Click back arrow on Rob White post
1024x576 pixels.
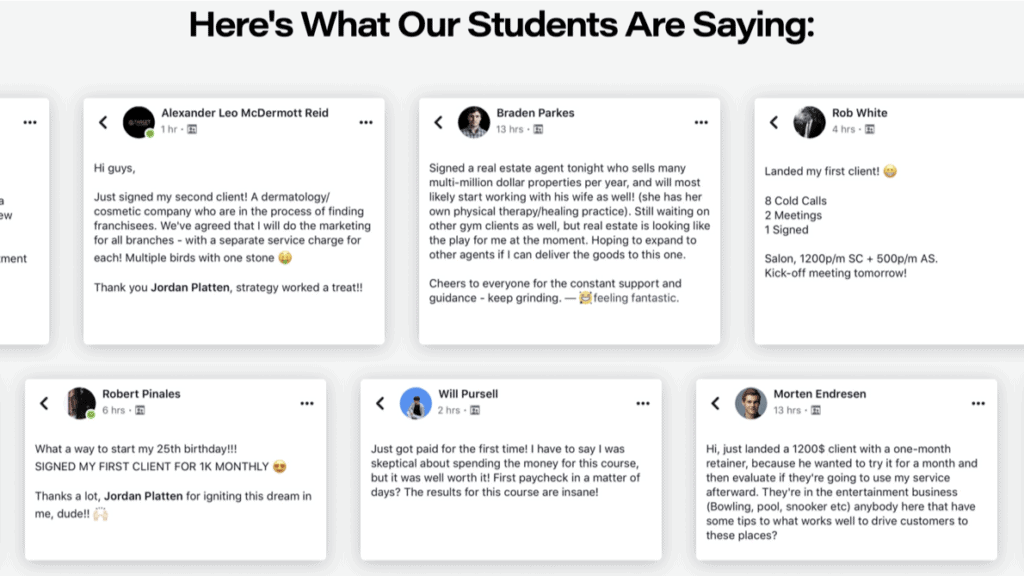coord(774,122)
